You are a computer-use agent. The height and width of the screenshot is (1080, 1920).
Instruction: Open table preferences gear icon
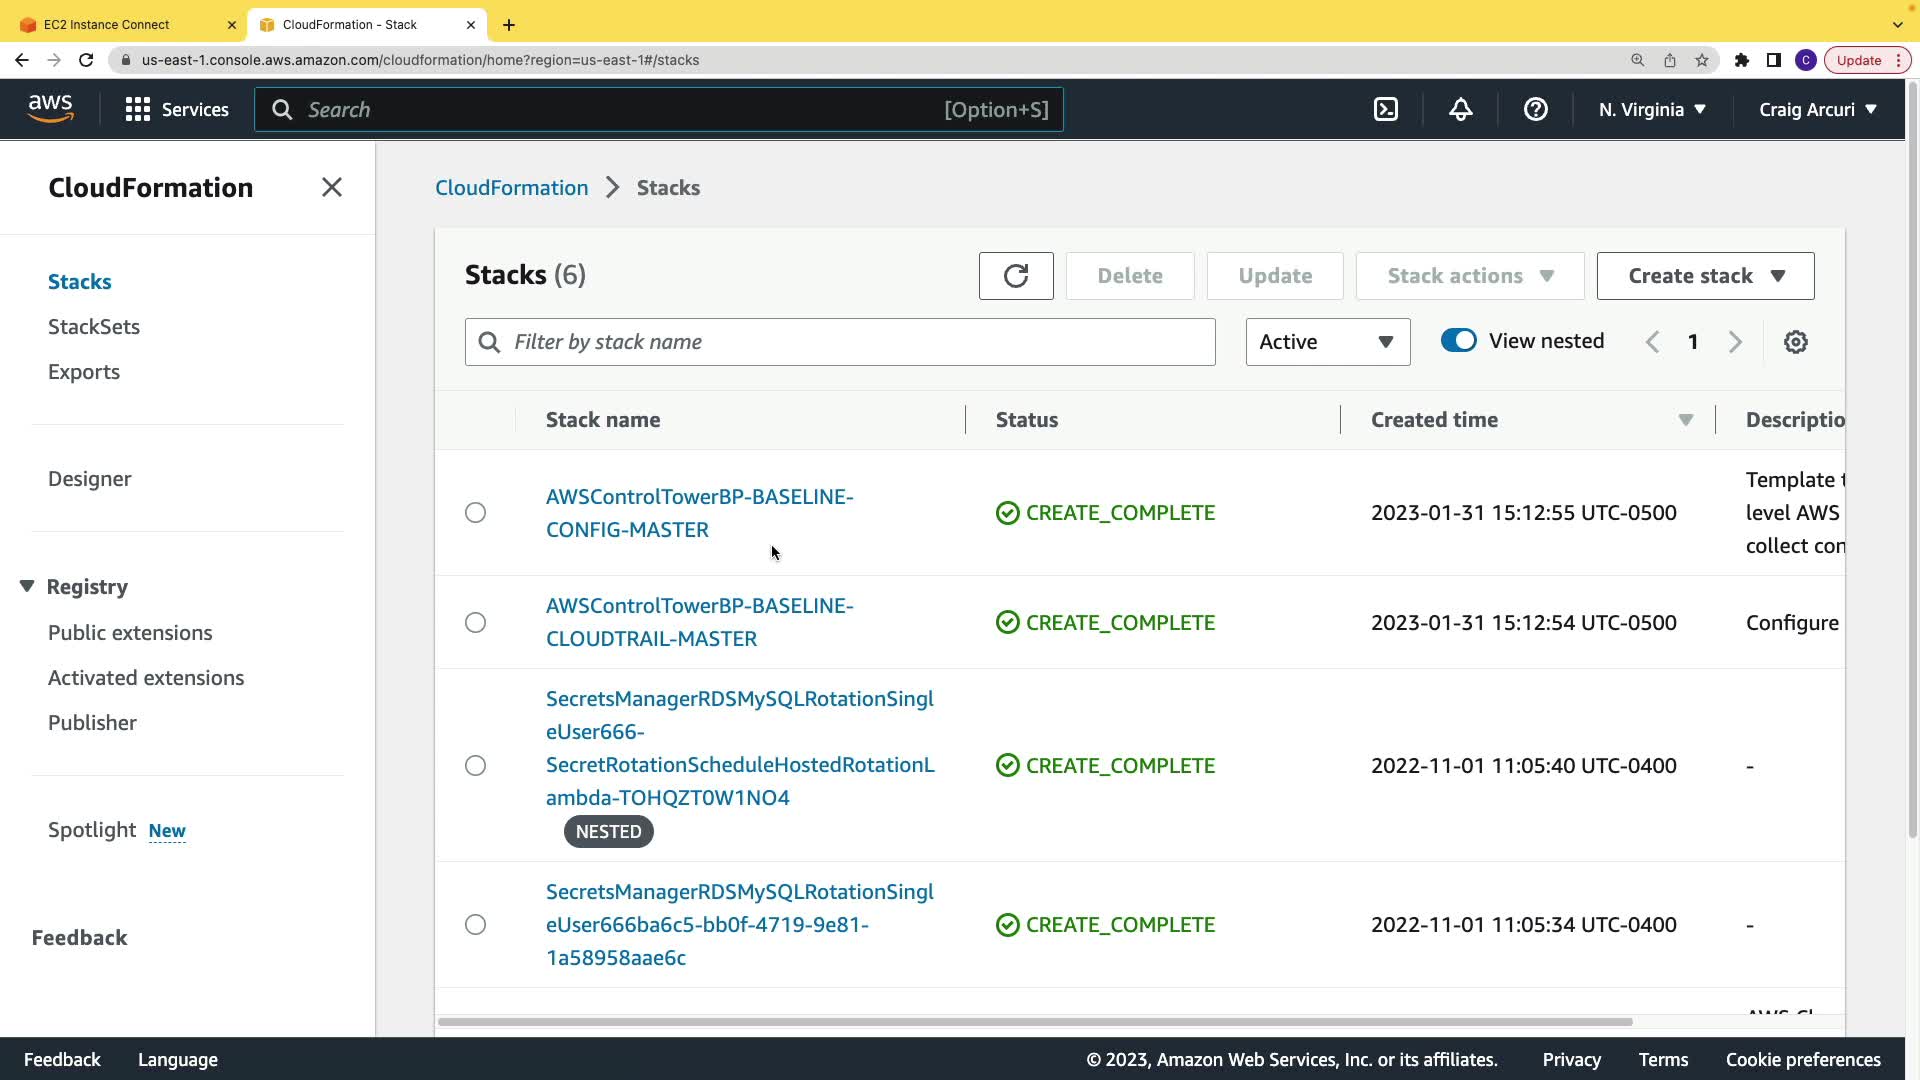pos(1796,342)
